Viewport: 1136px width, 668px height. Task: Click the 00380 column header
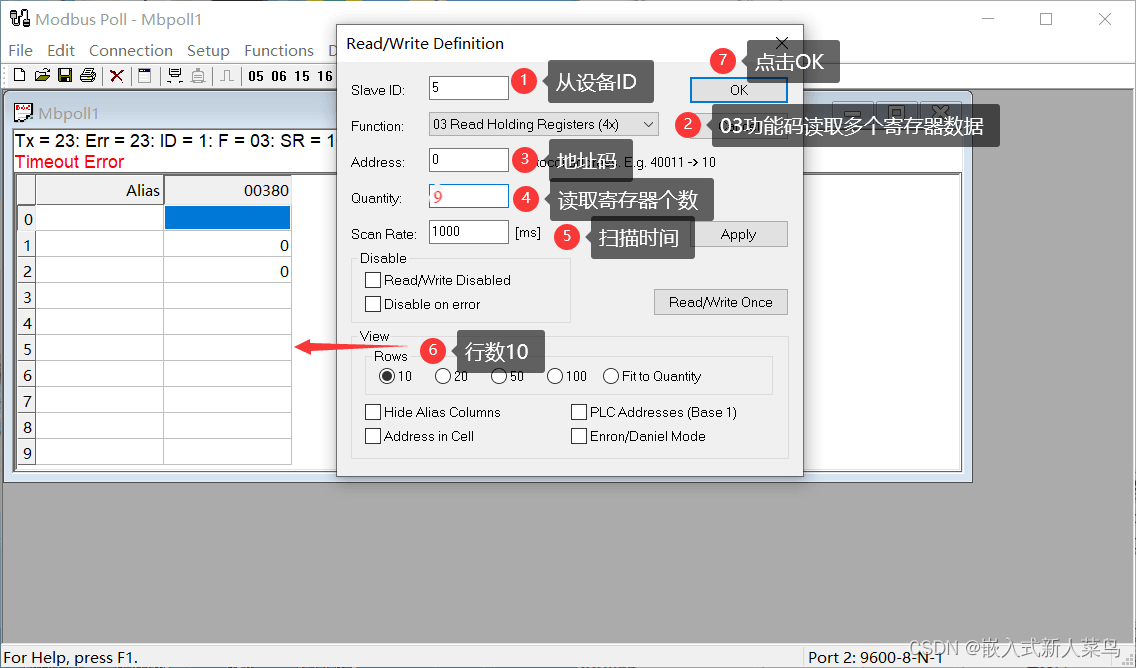227,191
